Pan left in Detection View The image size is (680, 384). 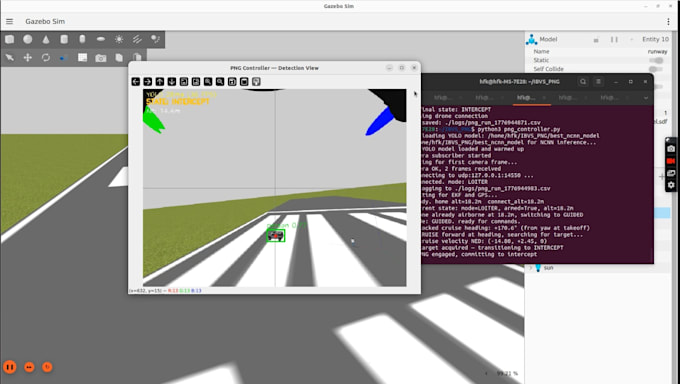pyautogui.click(x=136, y=82)
